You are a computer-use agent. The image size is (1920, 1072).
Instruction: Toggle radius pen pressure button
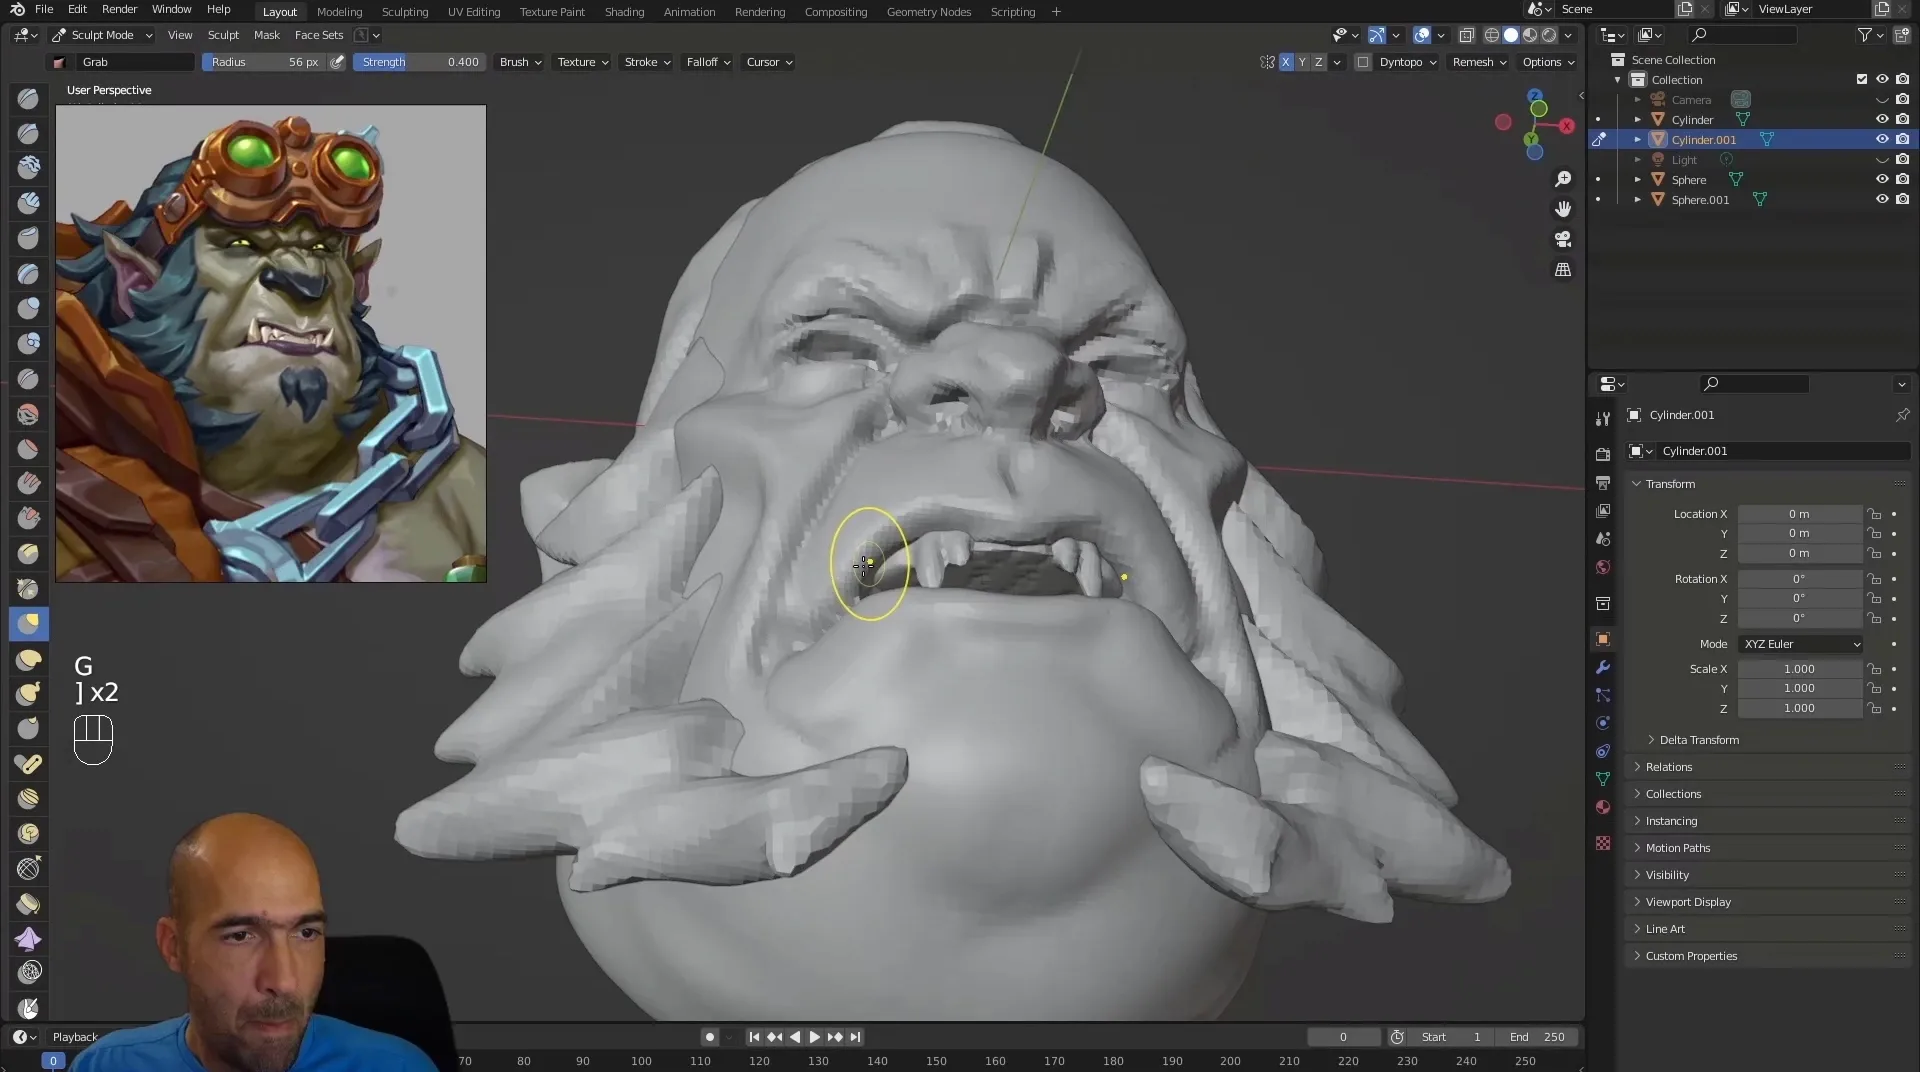338,62
